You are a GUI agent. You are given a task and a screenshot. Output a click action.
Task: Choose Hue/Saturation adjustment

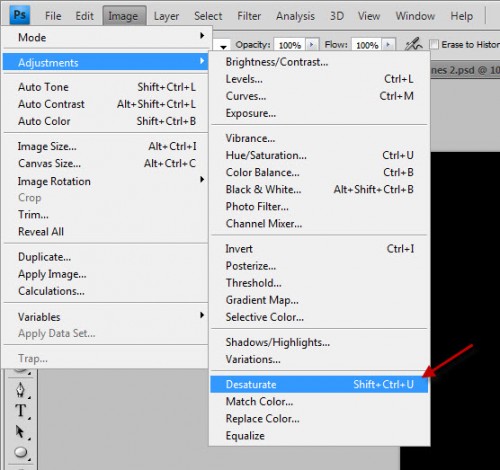(319, 155)
